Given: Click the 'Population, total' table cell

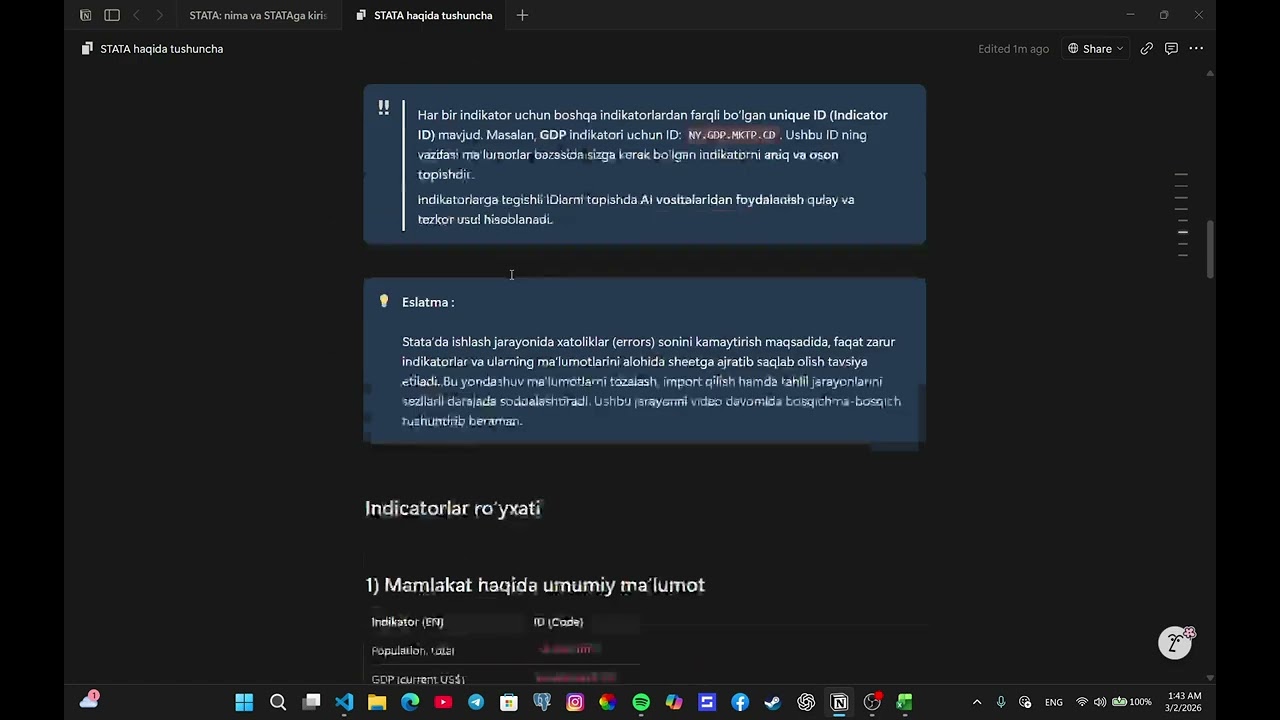Looking at the screenshot, I should (413, 651).
